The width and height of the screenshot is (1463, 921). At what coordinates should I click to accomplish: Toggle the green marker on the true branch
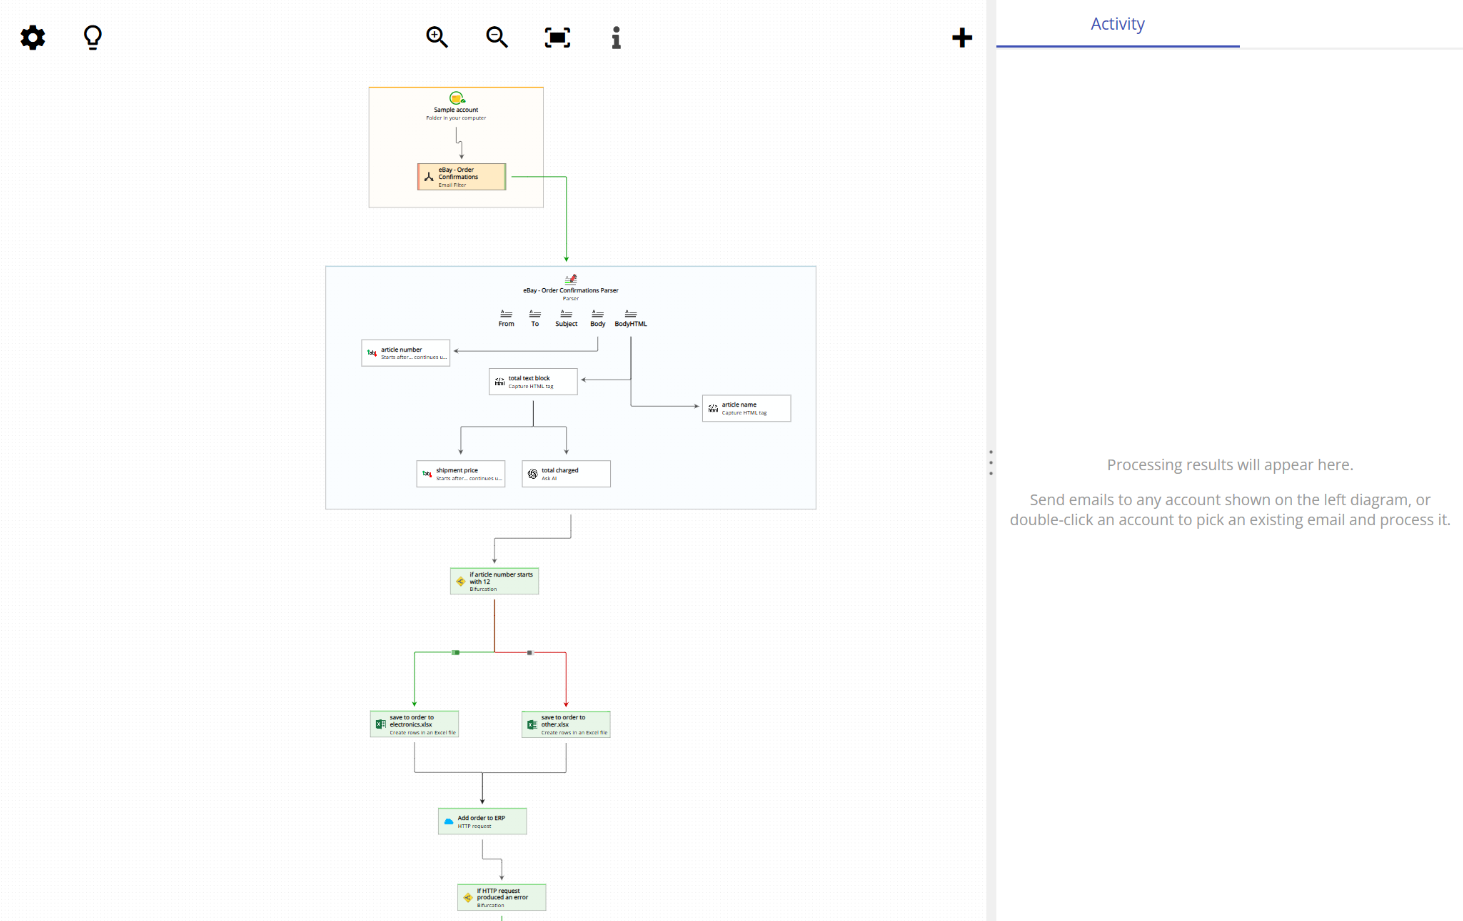coord(456,651)
